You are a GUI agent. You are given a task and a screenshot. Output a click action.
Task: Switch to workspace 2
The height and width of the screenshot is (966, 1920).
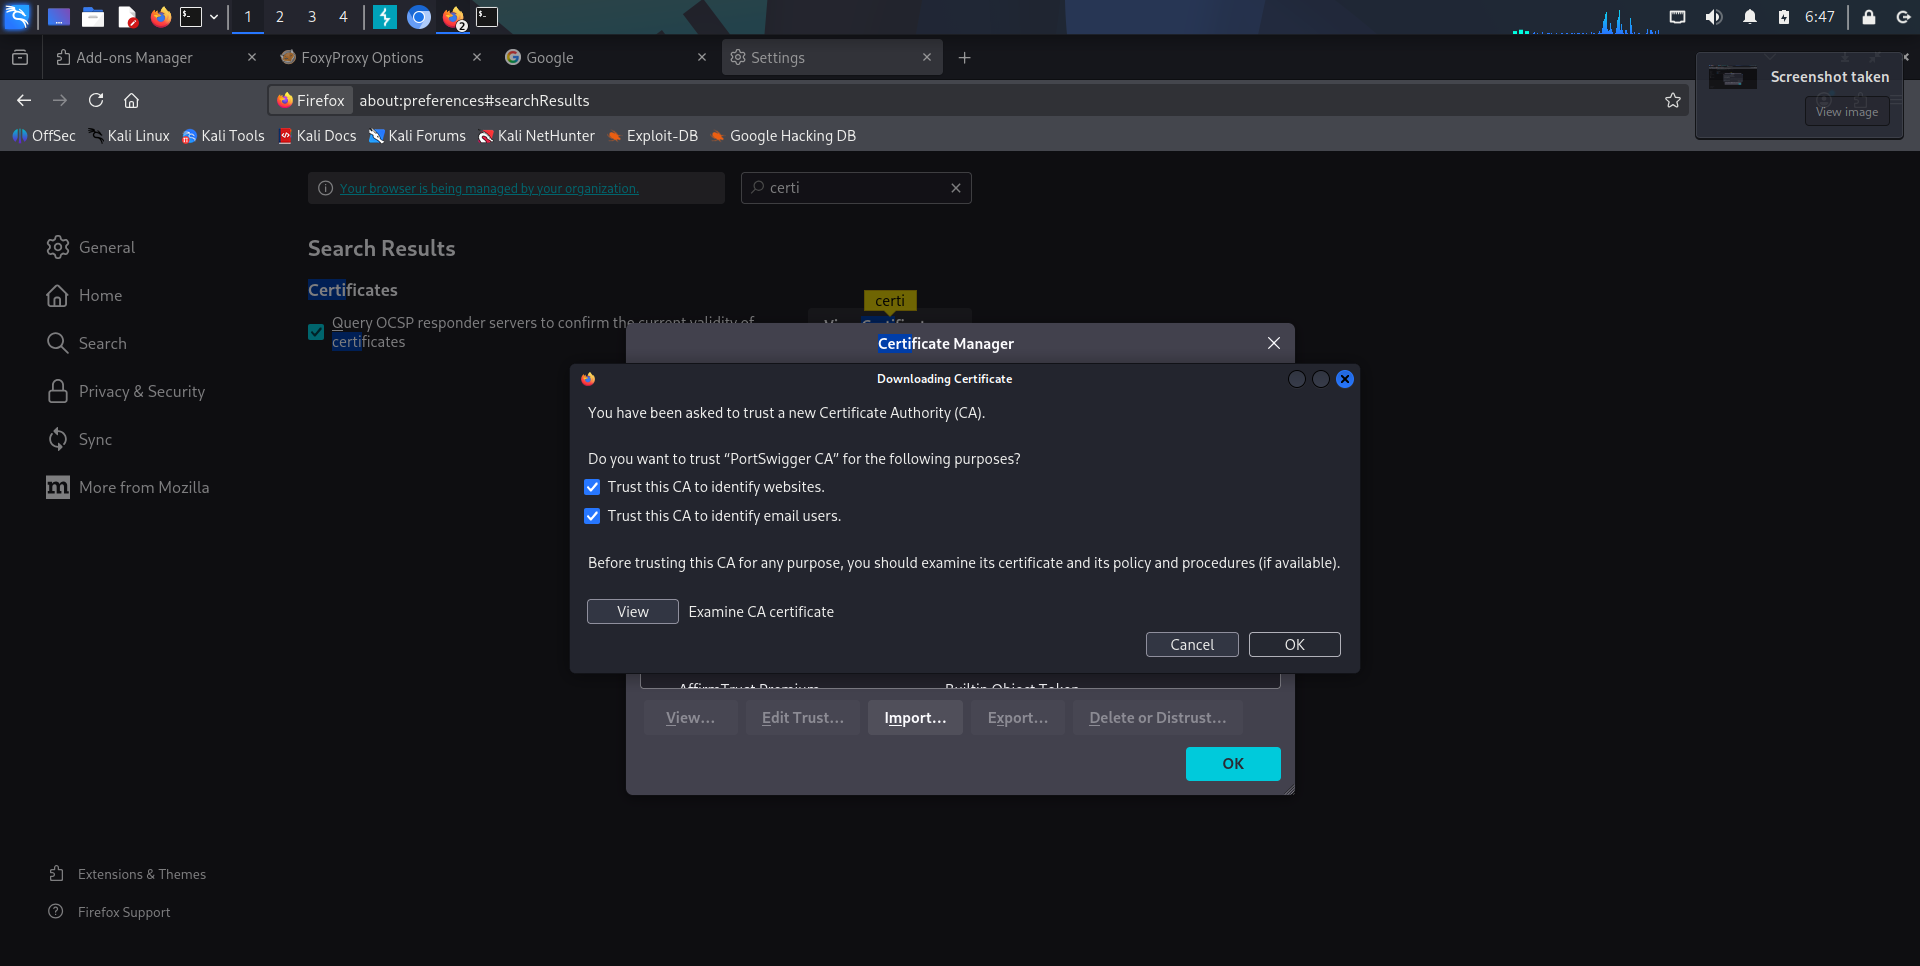coord(280,17)
